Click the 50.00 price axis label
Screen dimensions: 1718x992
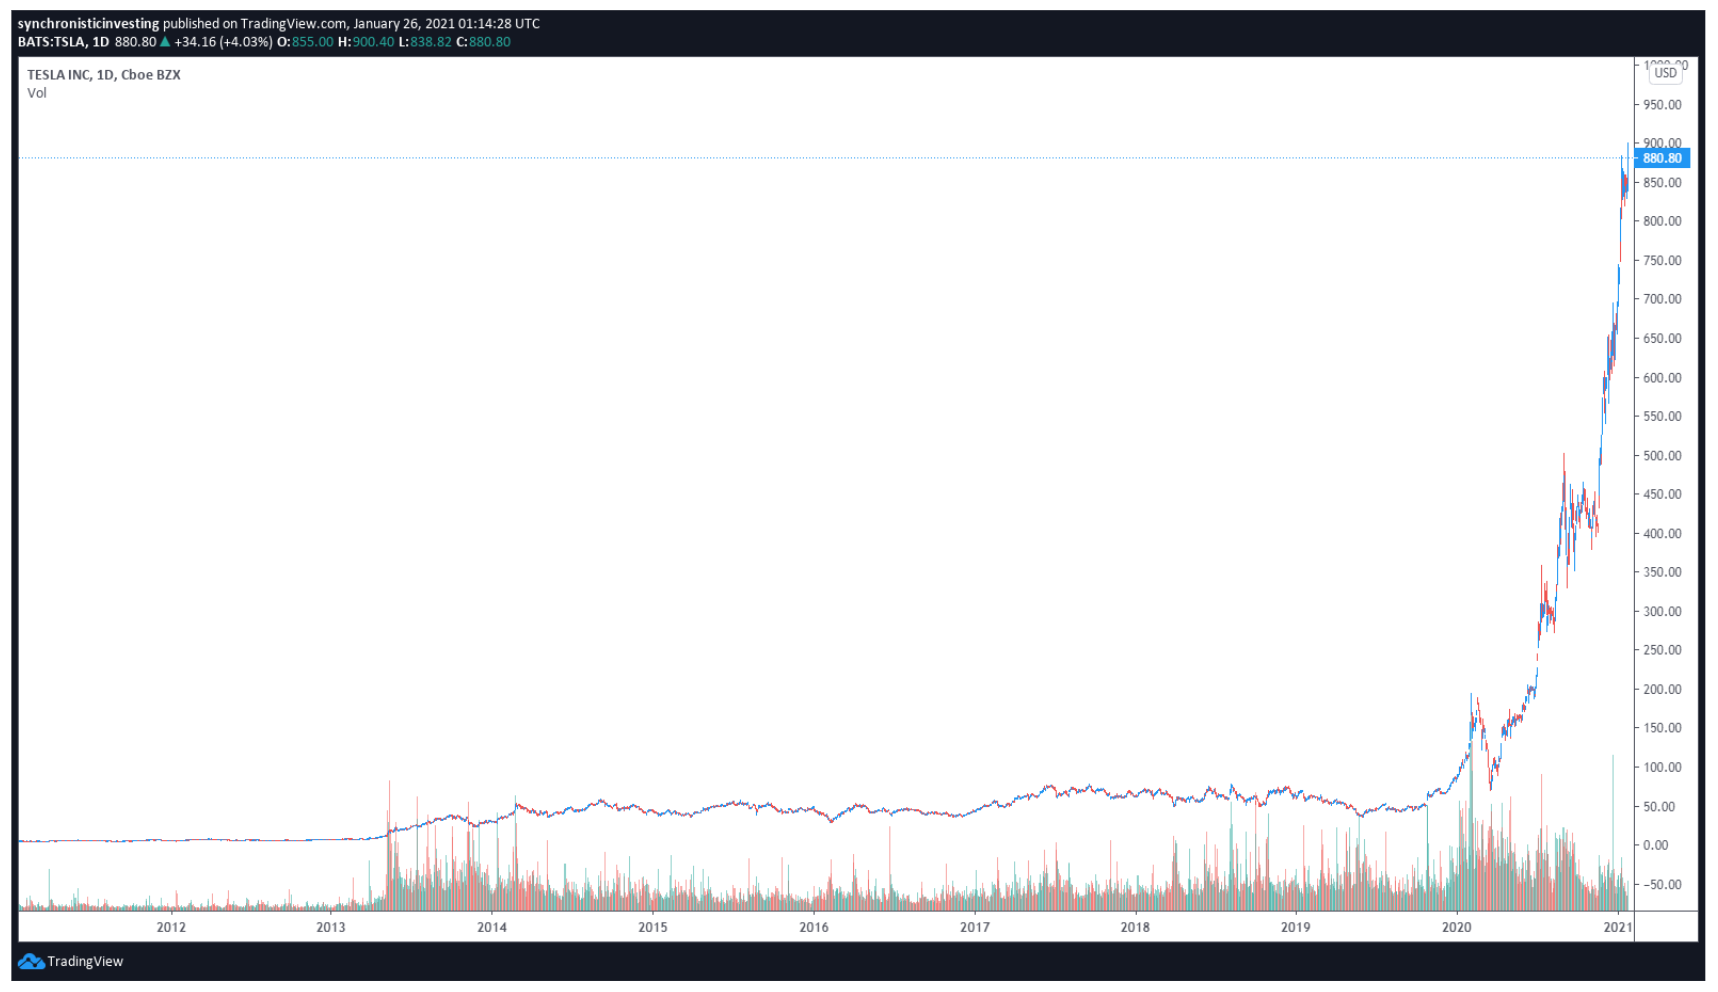1659,807
